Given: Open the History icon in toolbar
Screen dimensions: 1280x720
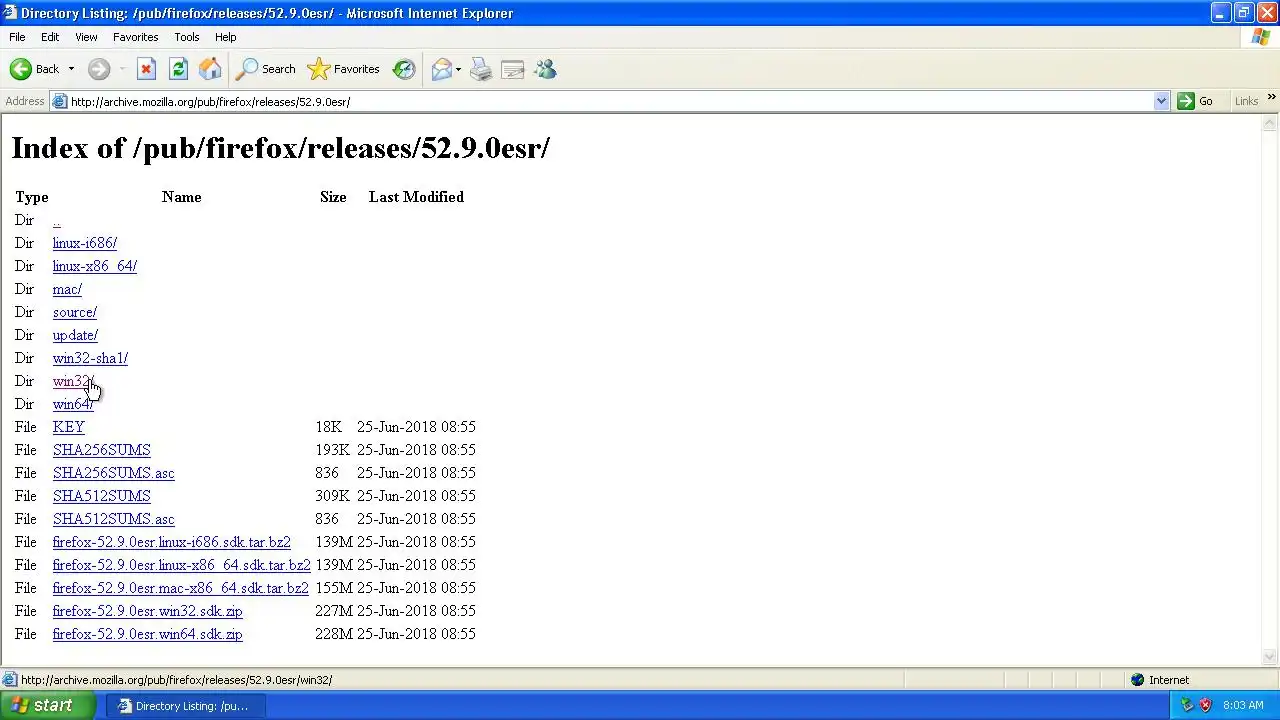Looking at the screenshot, I should click(404, 69).
